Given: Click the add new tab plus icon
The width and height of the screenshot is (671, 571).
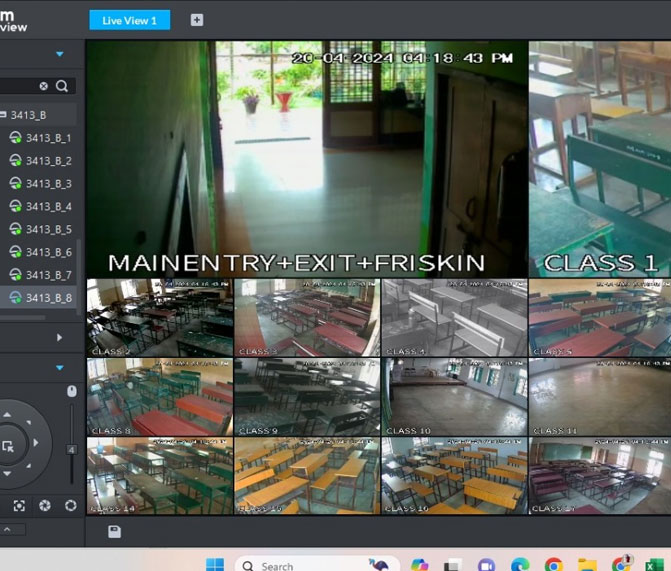Looking at the screenshot, I should tap(197, 20).
